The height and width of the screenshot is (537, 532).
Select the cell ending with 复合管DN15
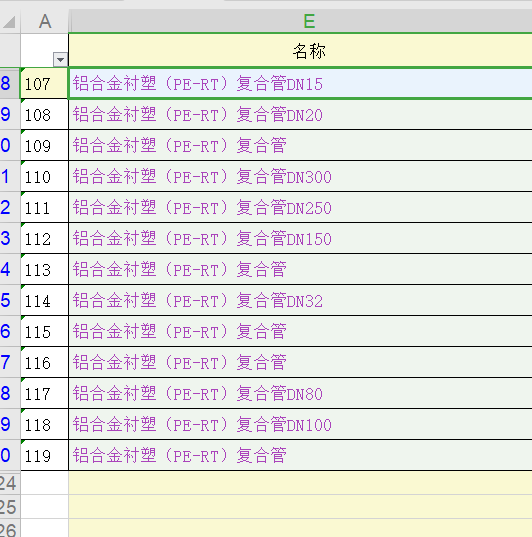tap(300, 83)
